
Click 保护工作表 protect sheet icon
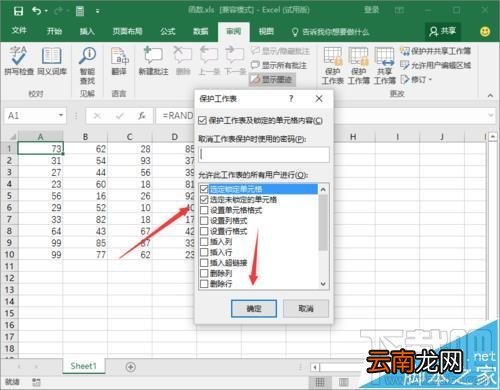pyautogui.click(x=333, y=65)
